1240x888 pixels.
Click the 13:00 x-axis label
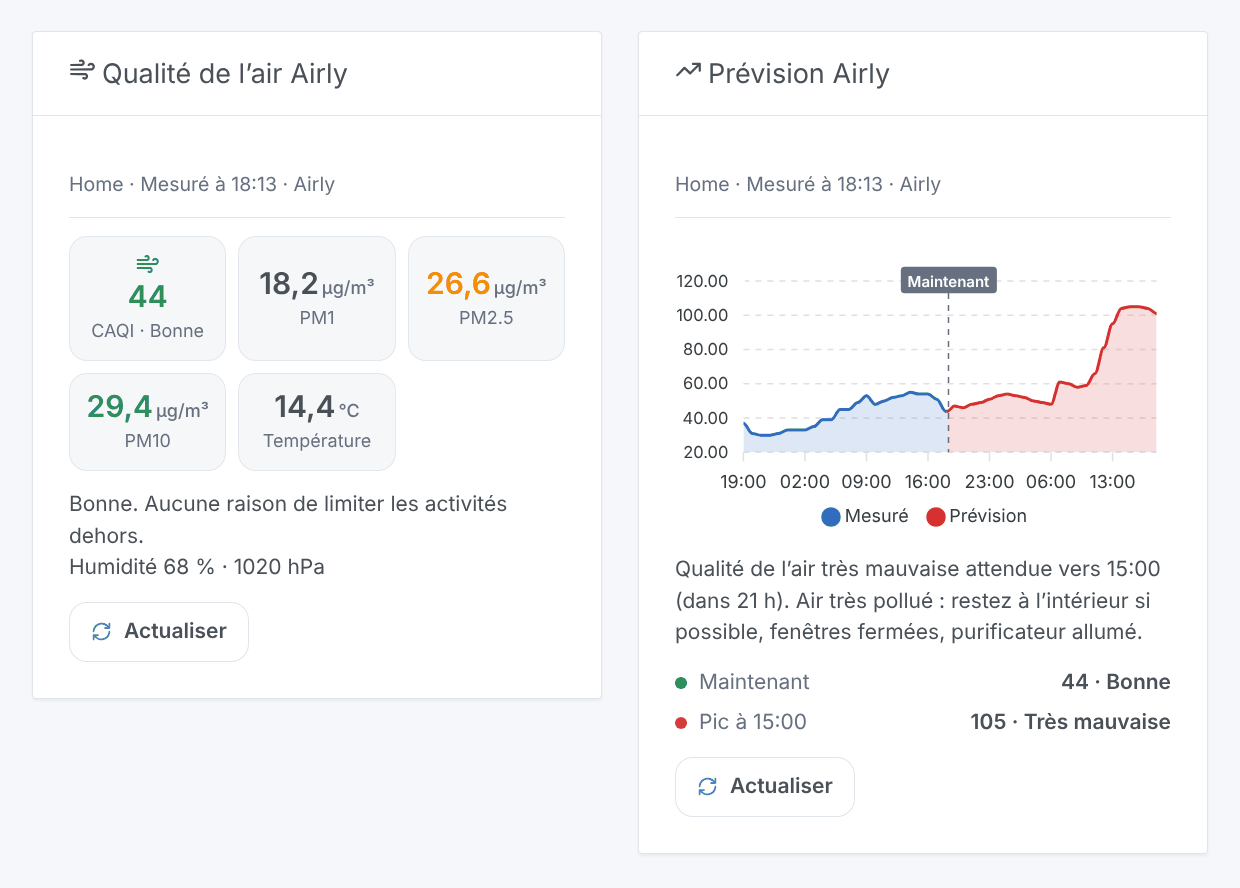coord(1112,482)
